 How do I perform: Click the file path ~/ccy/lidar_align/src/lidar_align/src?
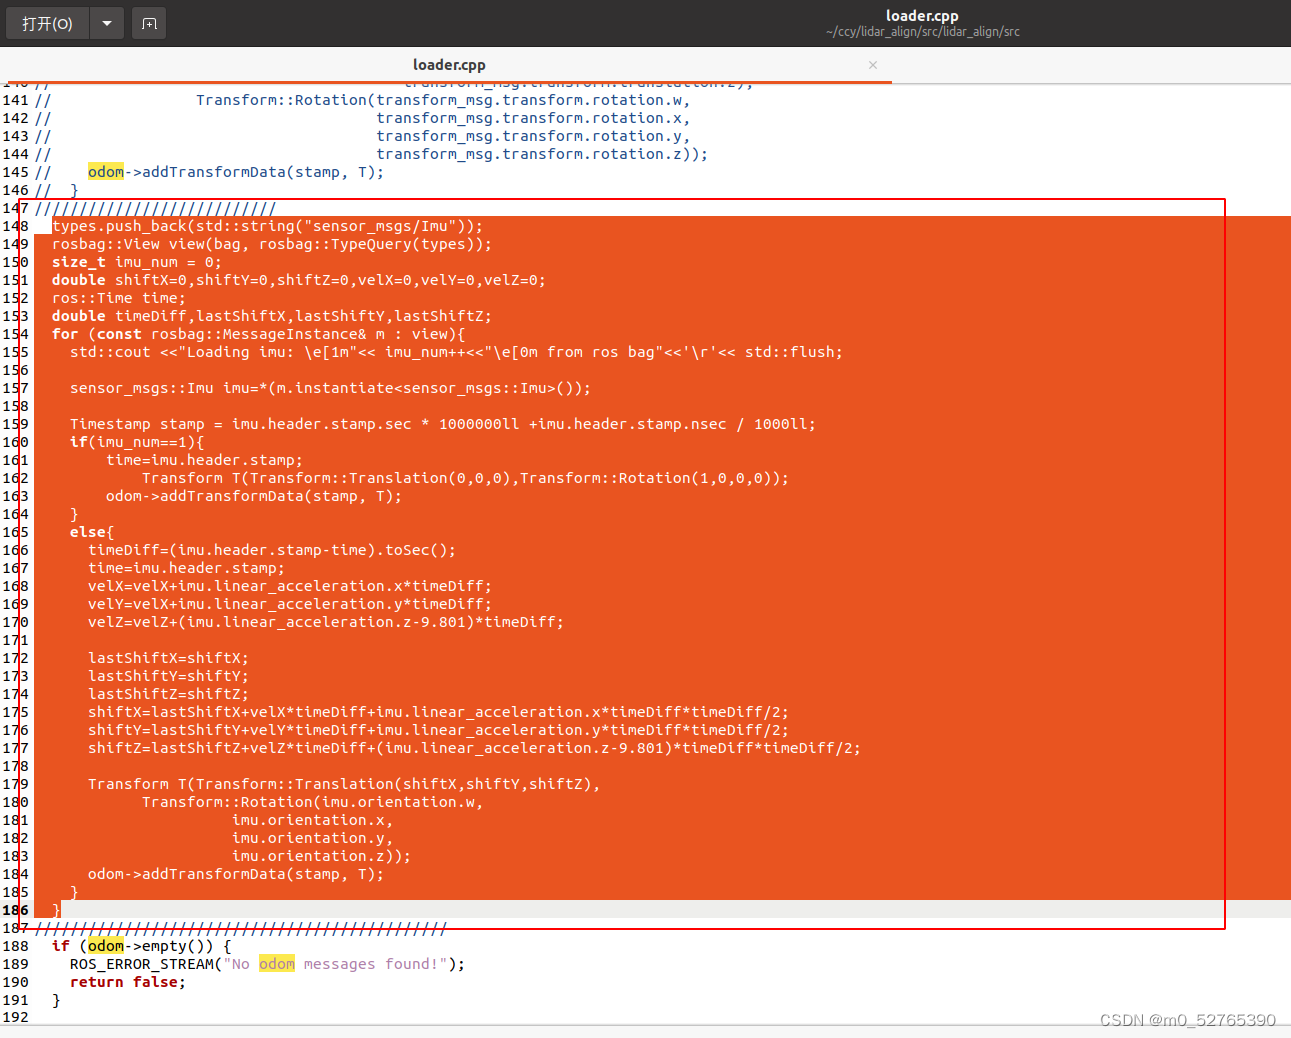click(922, 31)
